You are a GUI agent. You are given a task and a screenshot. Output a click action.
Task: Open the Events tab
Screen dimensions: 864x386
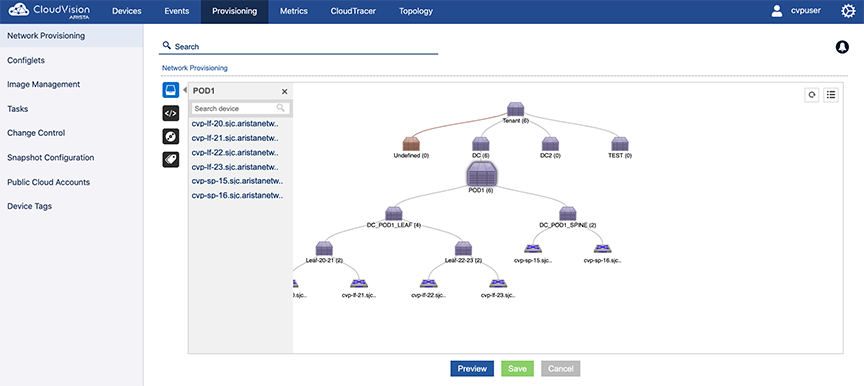[x=177, y=11]
